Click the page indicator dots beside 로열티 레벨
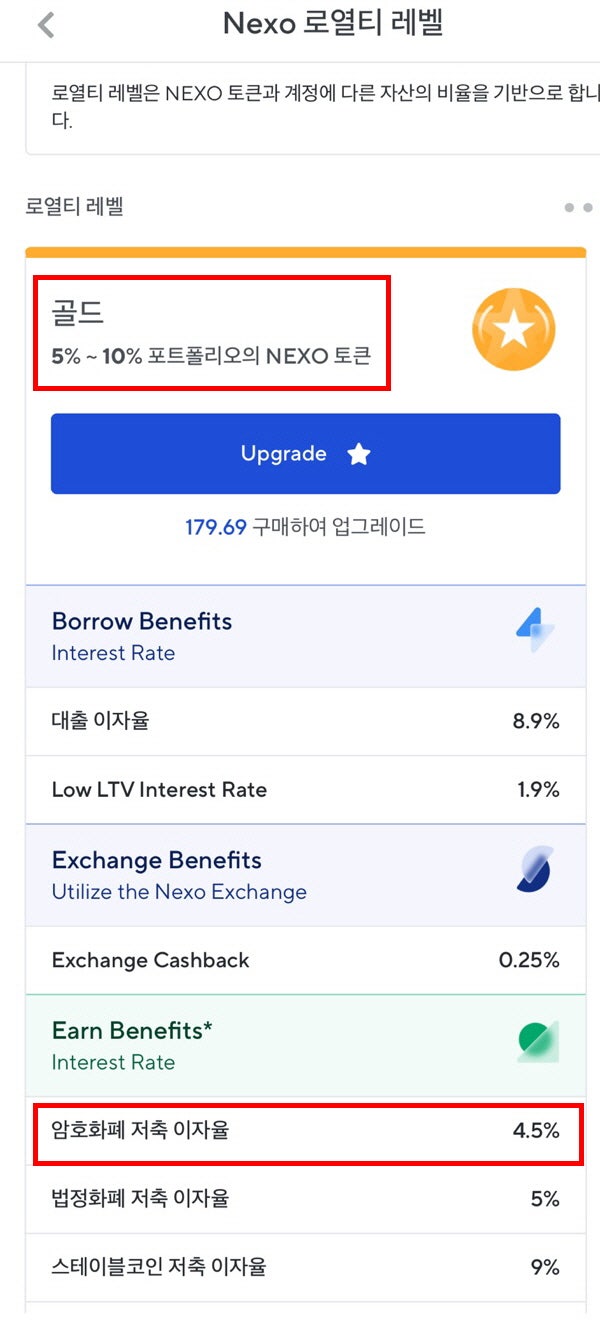Viewport: 600px width, 1330px height. 572,208
